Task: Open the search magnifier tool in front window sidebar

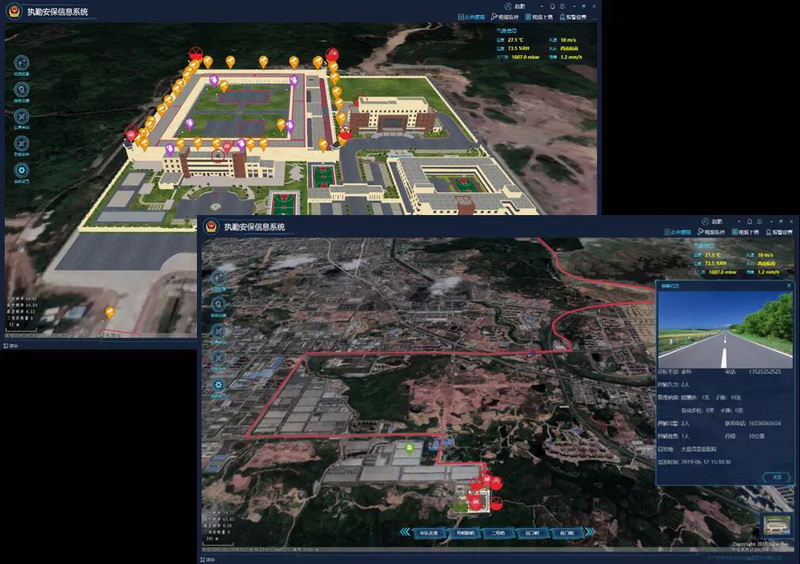Action: pyautogui.click(x=218, y=305)
